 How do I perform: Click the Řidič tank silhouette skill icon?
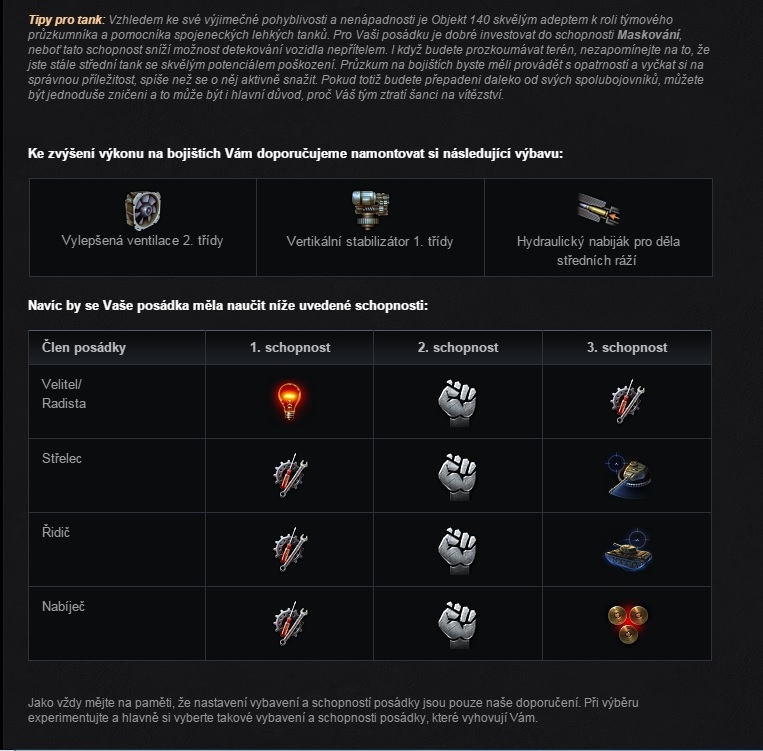(x=628, y=550)
